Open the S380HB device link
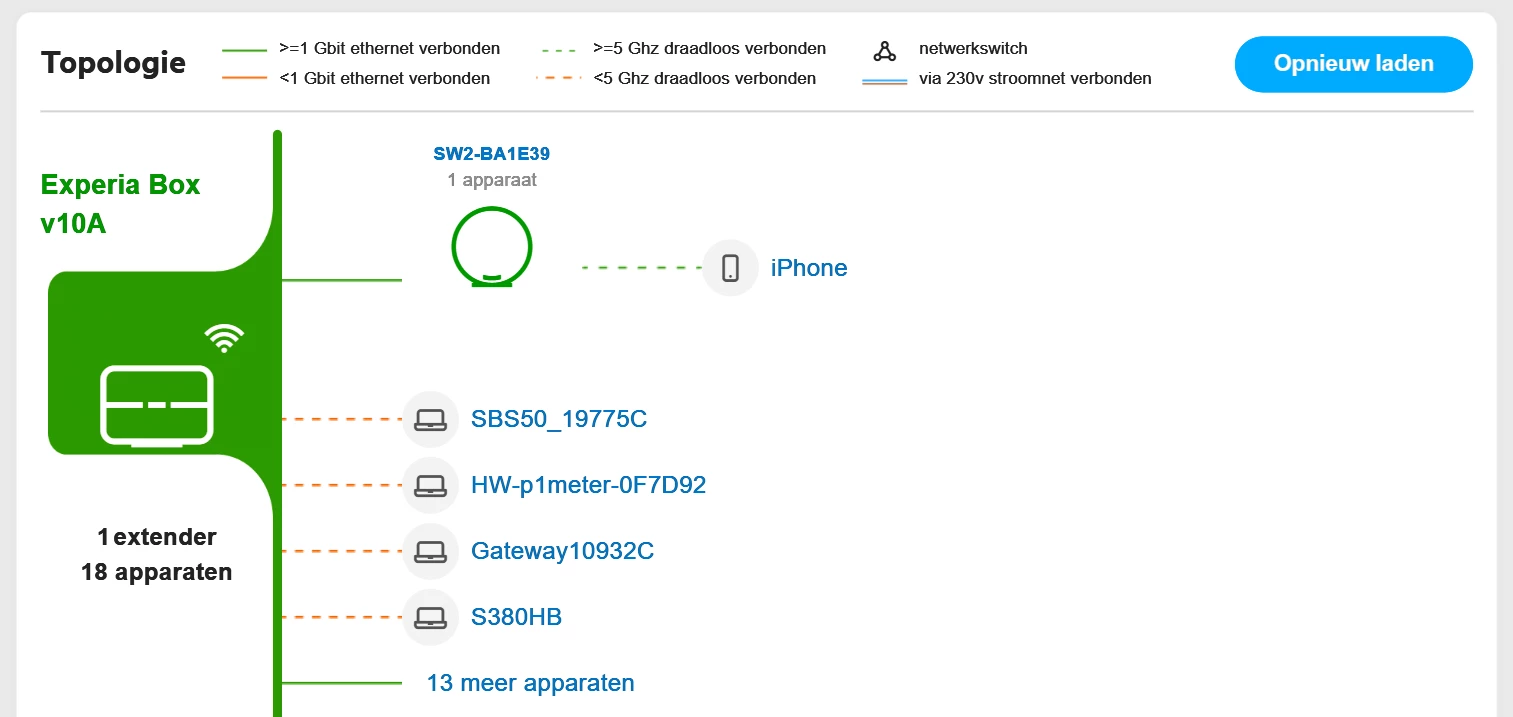The image size is (1513, 717). click(516, 617)
